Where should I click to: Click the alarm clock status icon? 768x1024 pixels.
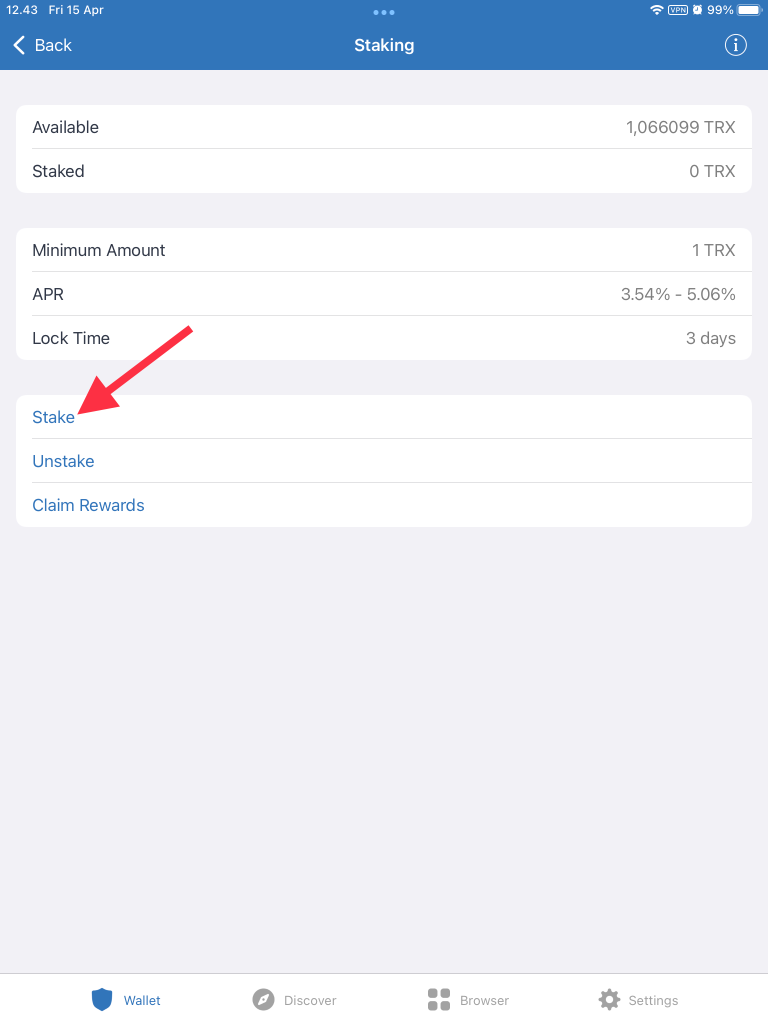[x=696, y=10]
